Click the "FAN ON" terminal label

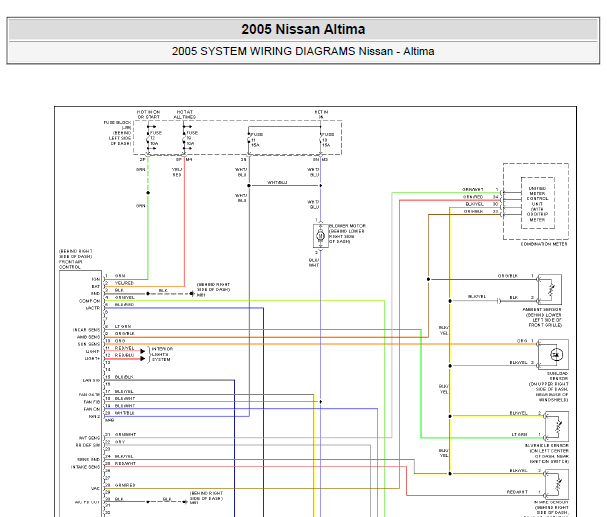click(92, 409)
